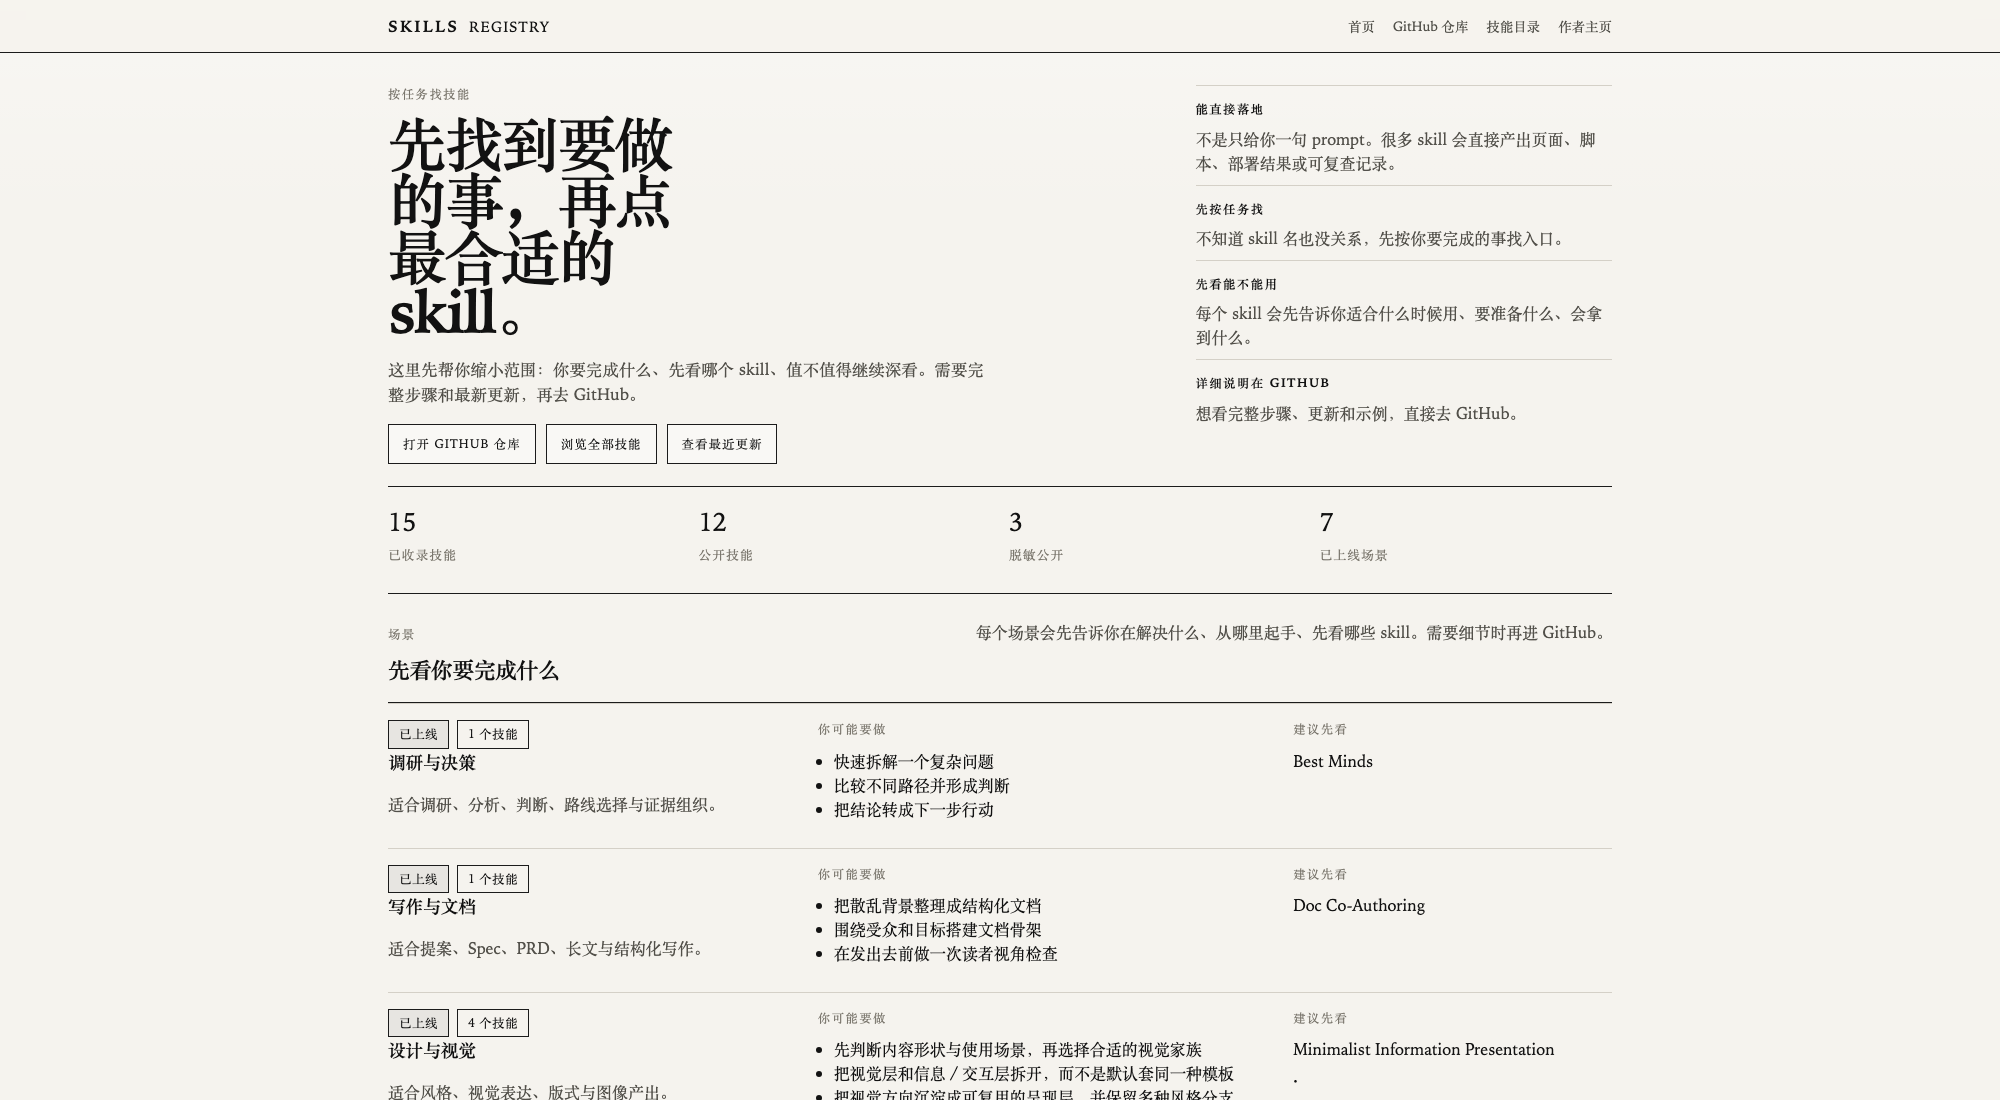Click the SKILLS REGISTRY site logo

coord(469,27)
